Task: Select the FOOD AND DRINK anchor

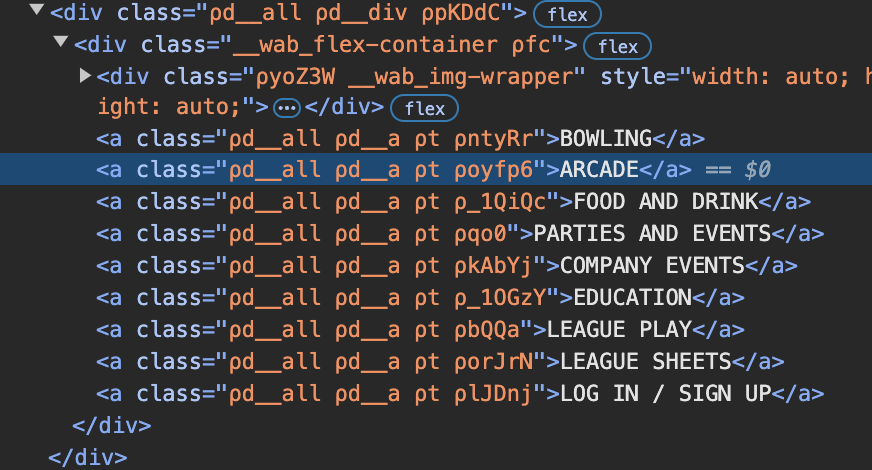Action: [x=666, y=201]
